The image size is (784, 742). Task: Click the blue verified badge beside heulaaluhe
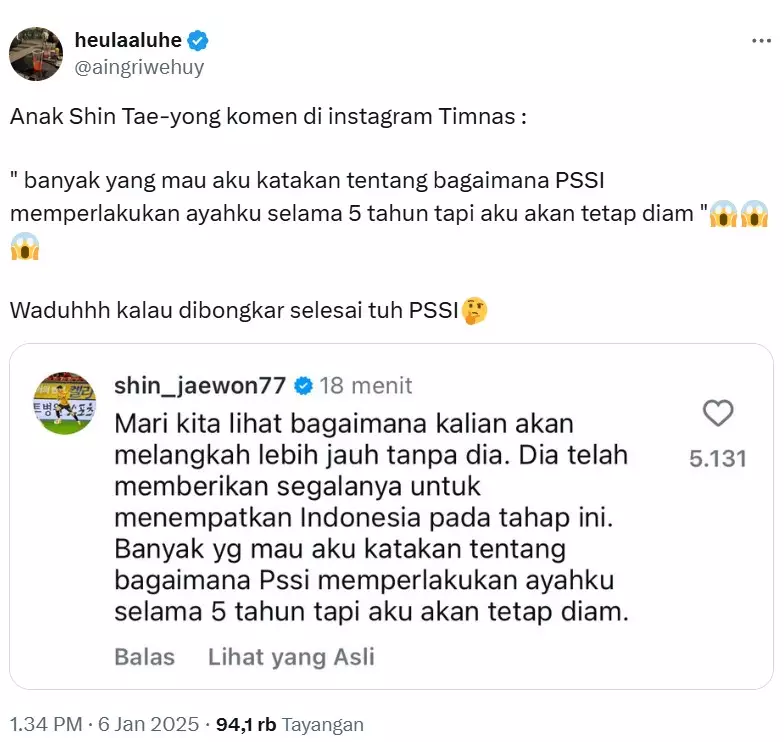coord(198,40)
